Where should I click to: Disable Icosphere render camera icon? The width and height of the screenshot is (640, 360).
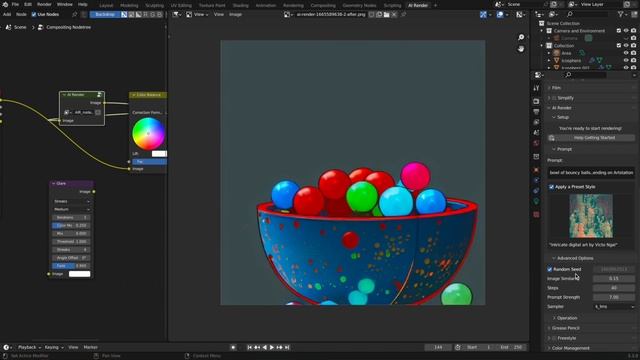coord(633,60)
